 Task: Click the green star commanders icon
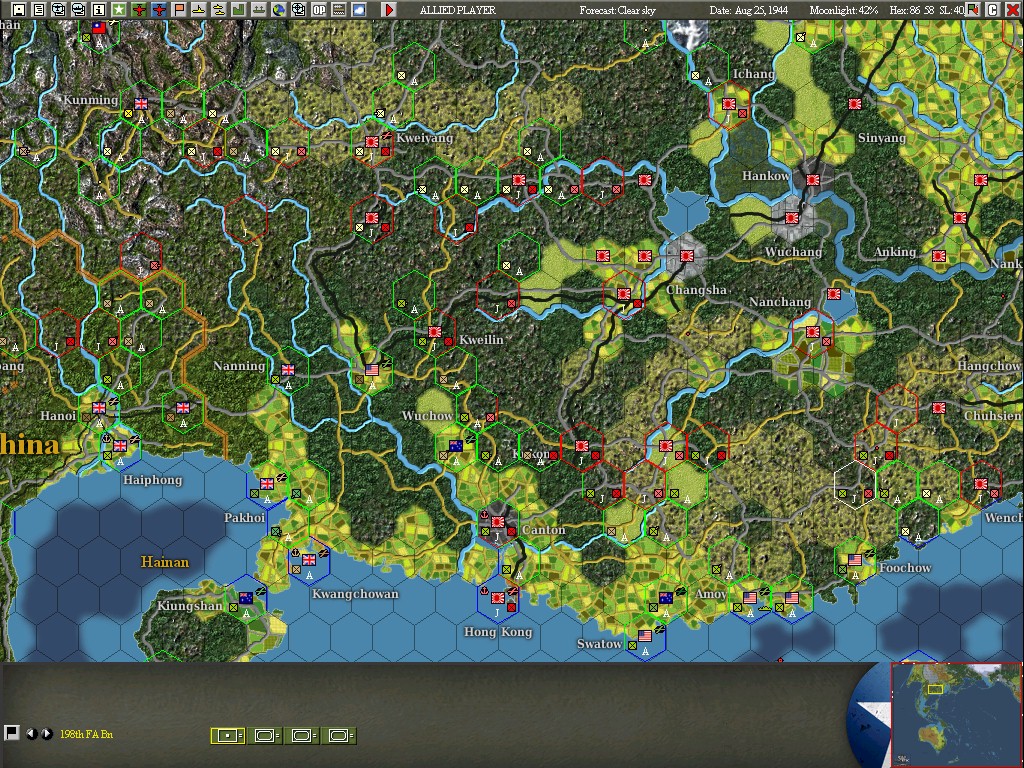pyautogui.click(x=119, y=10)
